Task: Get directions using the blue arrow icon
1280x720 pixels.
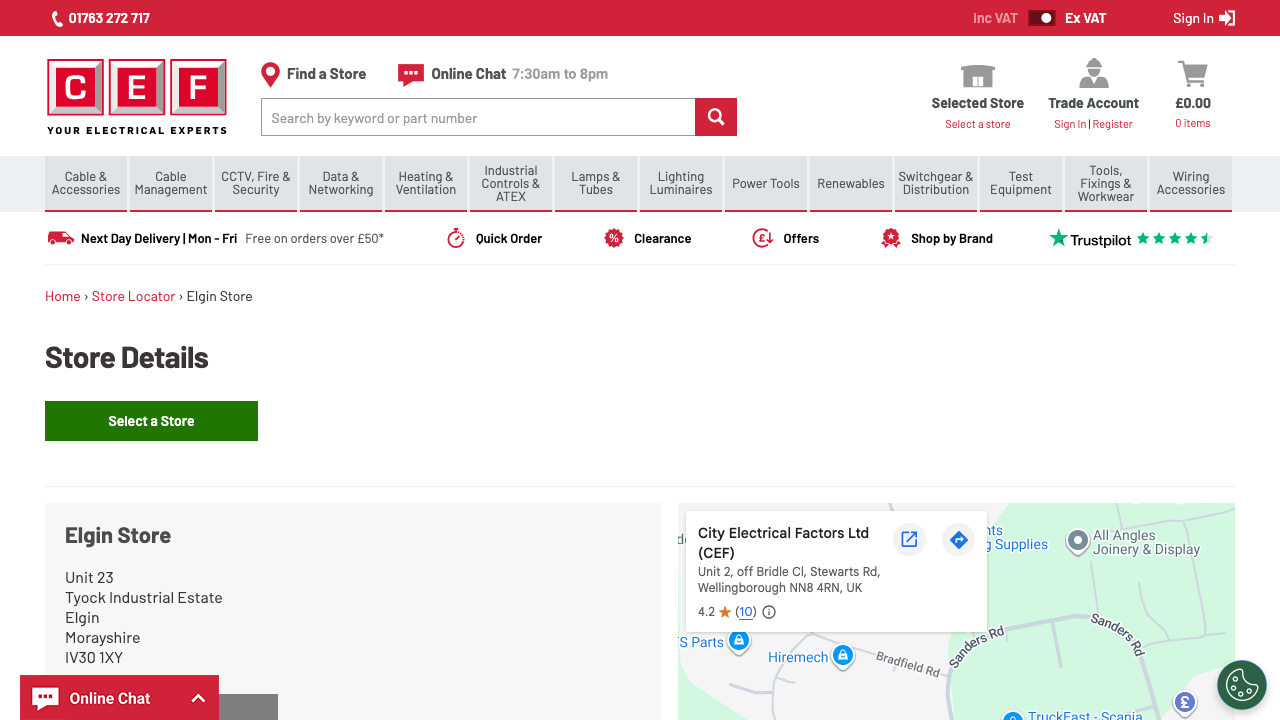Action: point(958,539)
